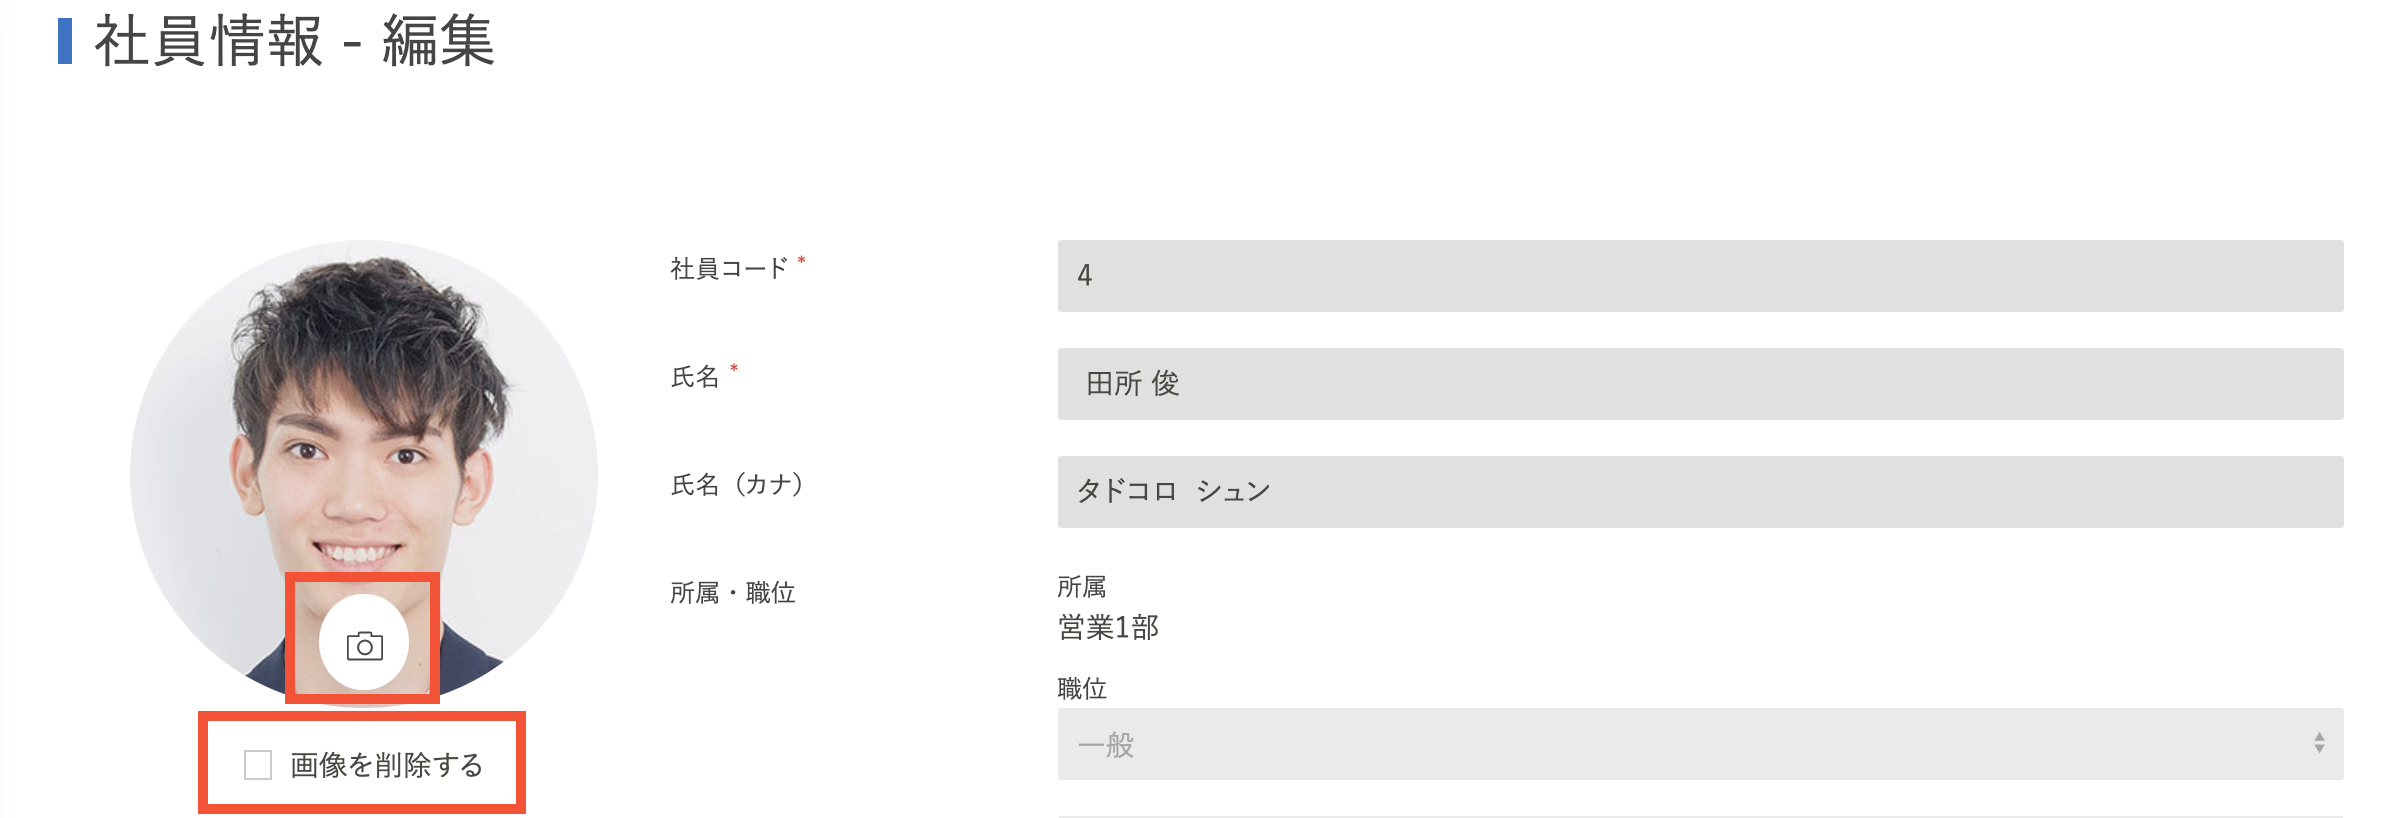Click the 画像を削除する label text

coord(387,765)
